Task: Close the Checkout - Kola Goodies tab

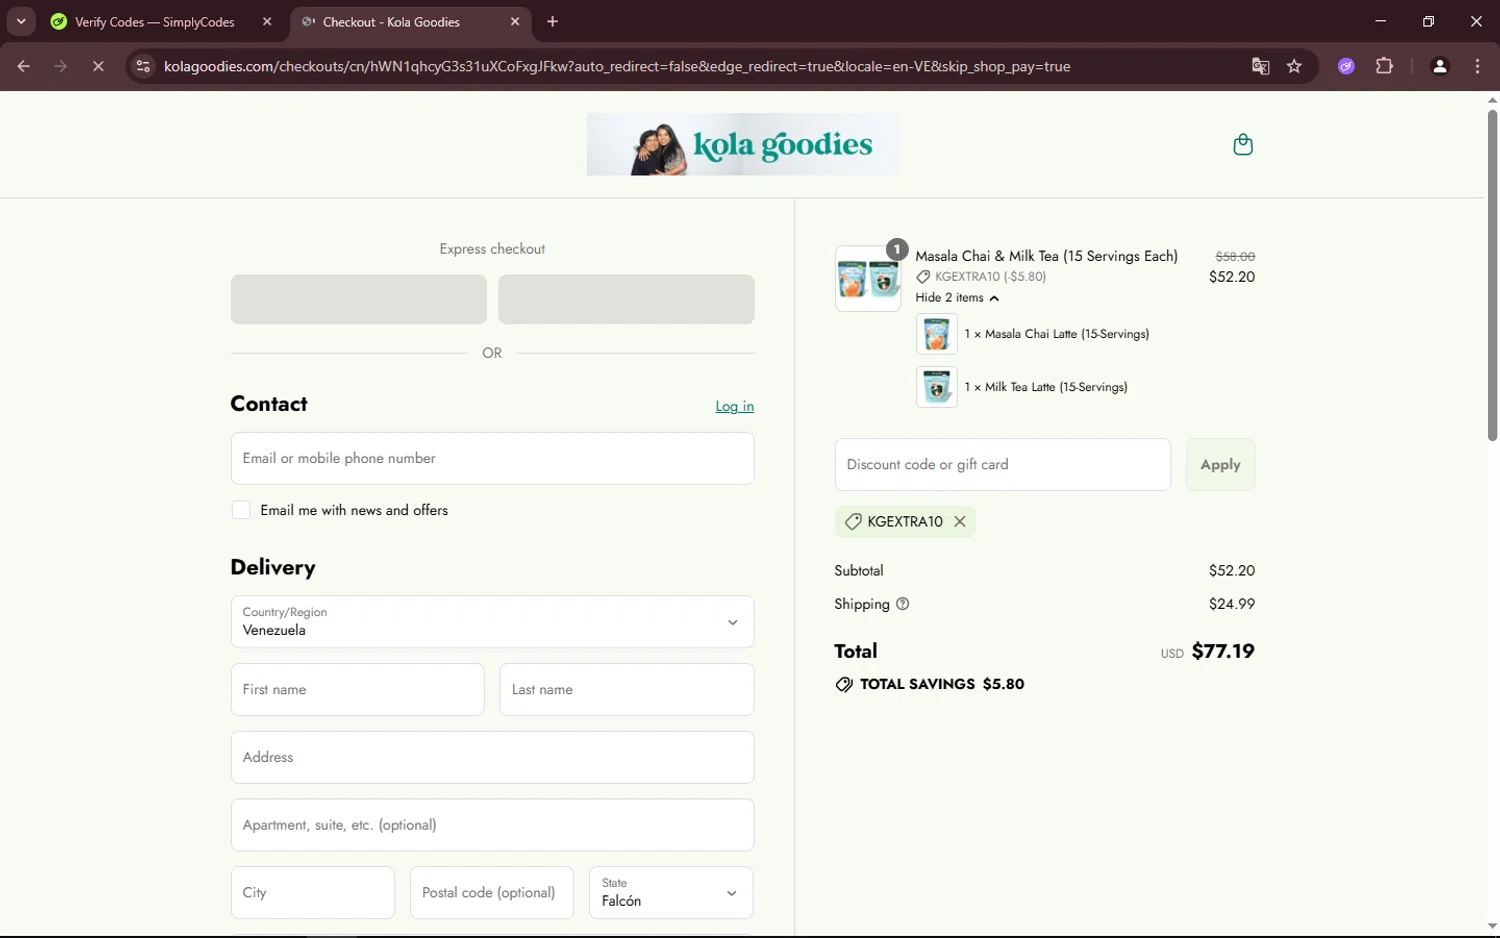Action: [515, 22]
